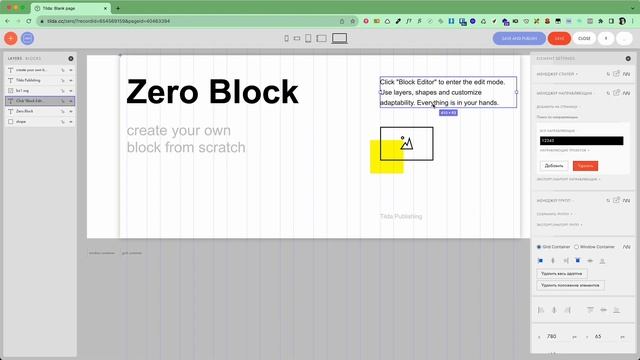Screen dimensions: 640x360
Task: Click the Close button in top bar
Action: coord(584,38)
